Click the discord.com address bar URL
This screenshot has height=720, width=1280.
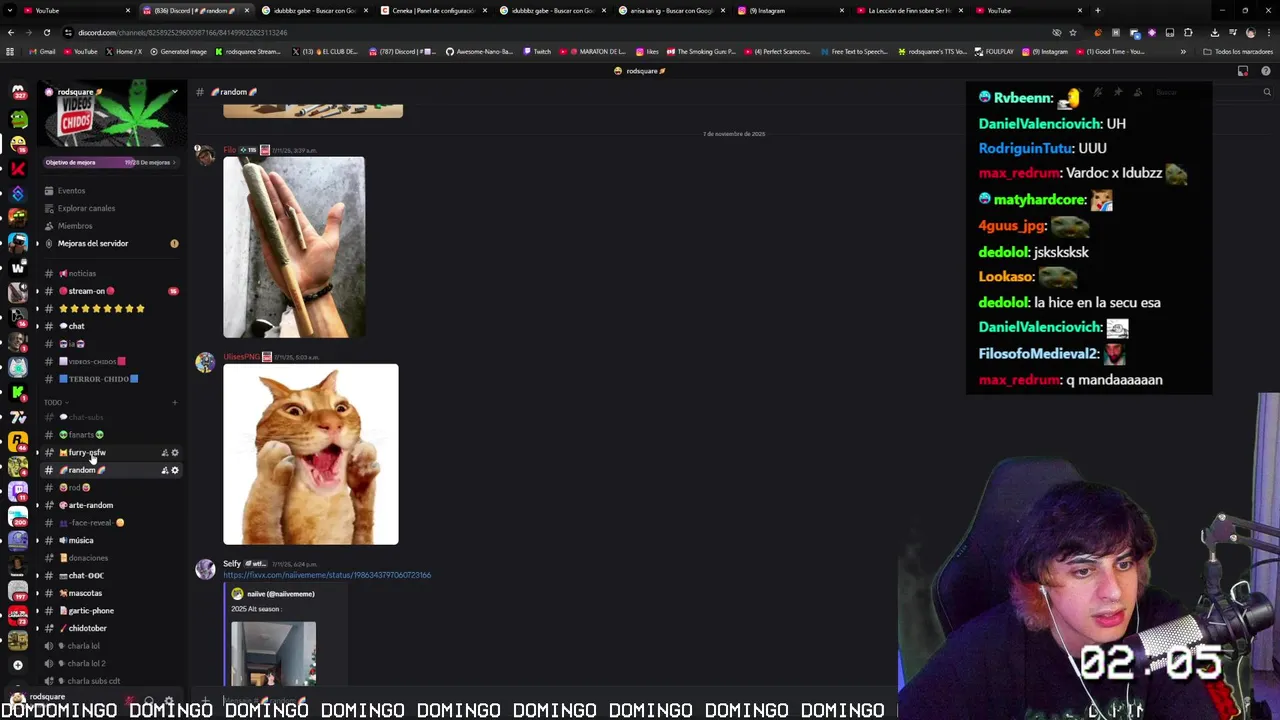[182, 32]
